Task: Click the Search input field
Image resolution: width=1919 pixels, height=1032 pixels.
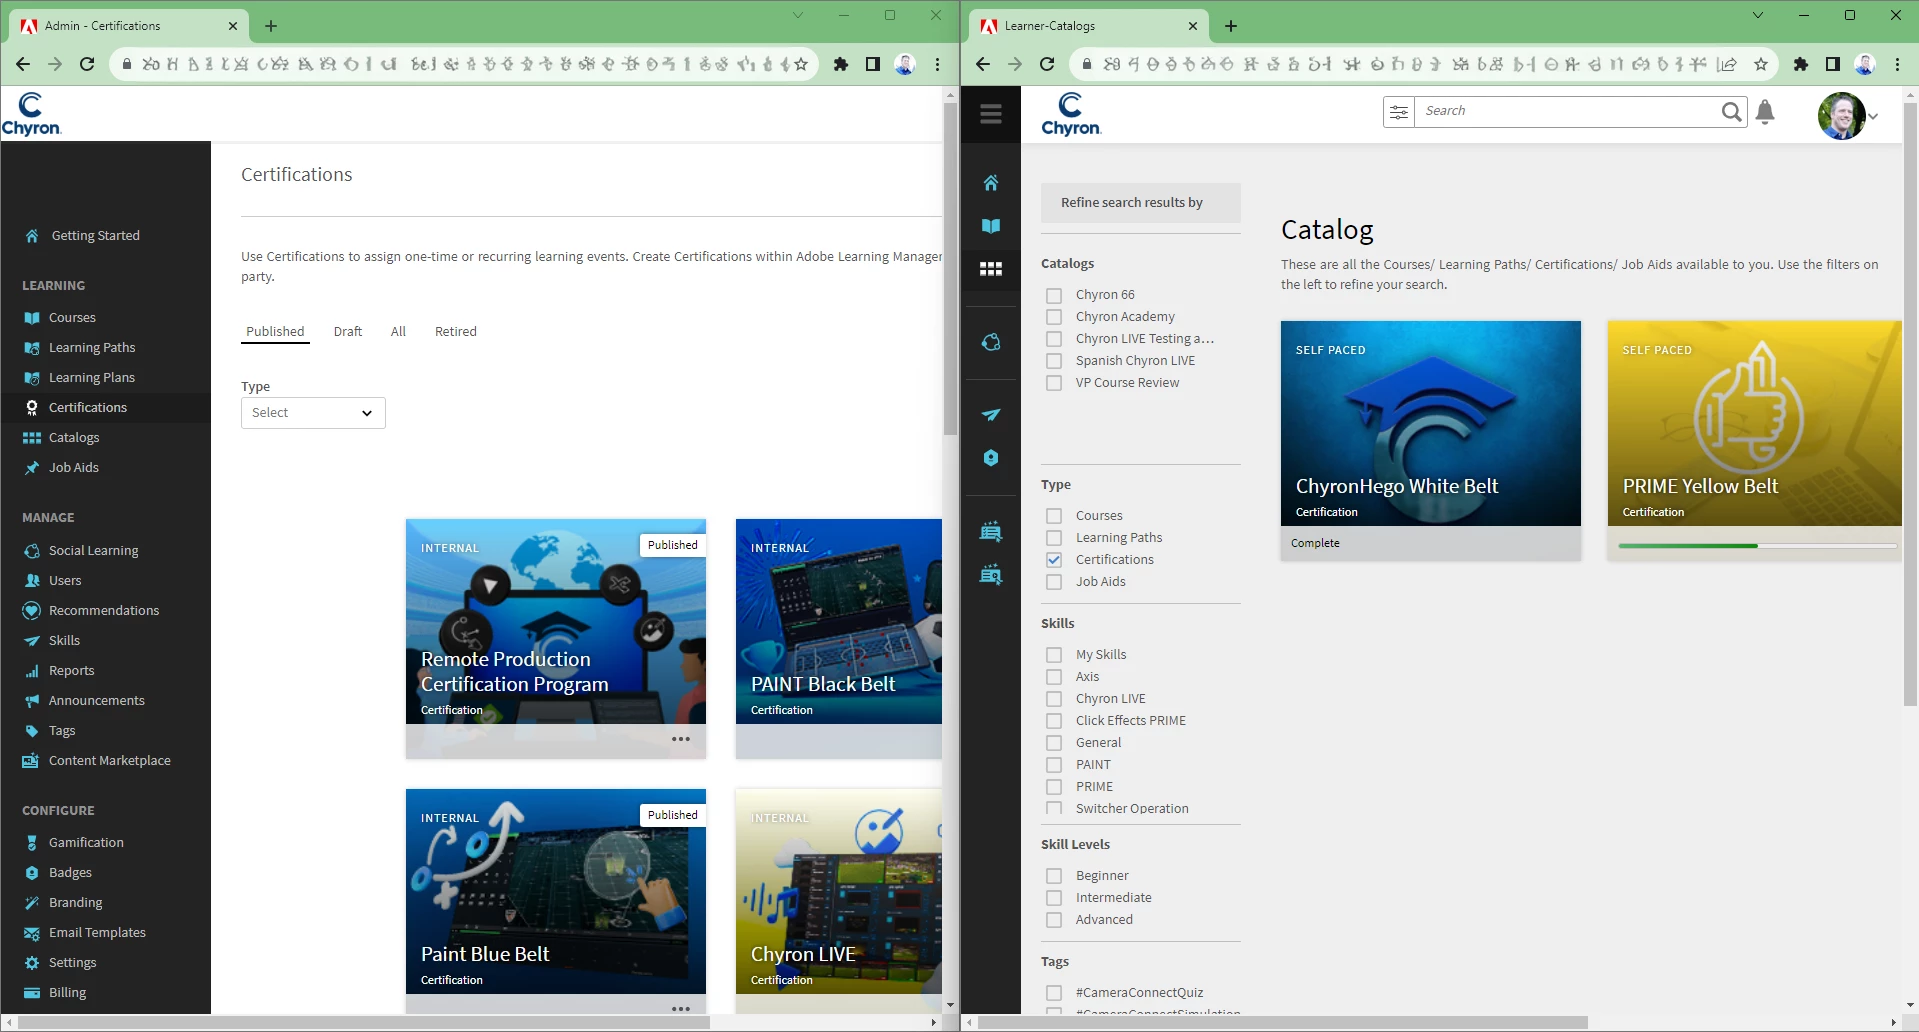Action: click(x=1566, y=112)
